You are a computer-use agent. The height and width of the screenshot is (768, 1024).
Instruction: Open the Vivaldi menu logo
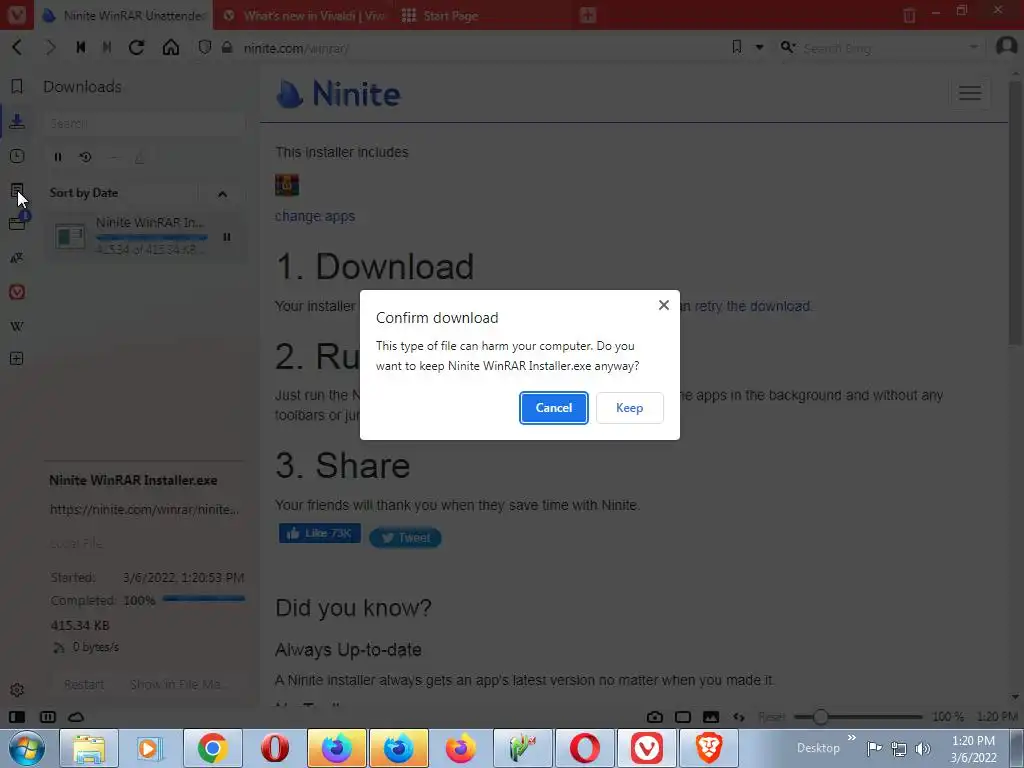[16, 15]
